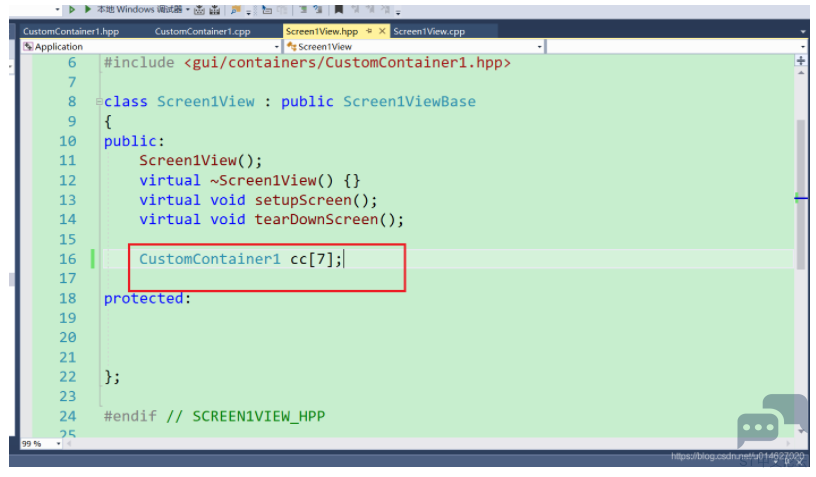Close the Screen1View.hpp tab
Image resolution: width=816 pixels, height=477 pixels.
pyautogui.click(x=382, y=31)
